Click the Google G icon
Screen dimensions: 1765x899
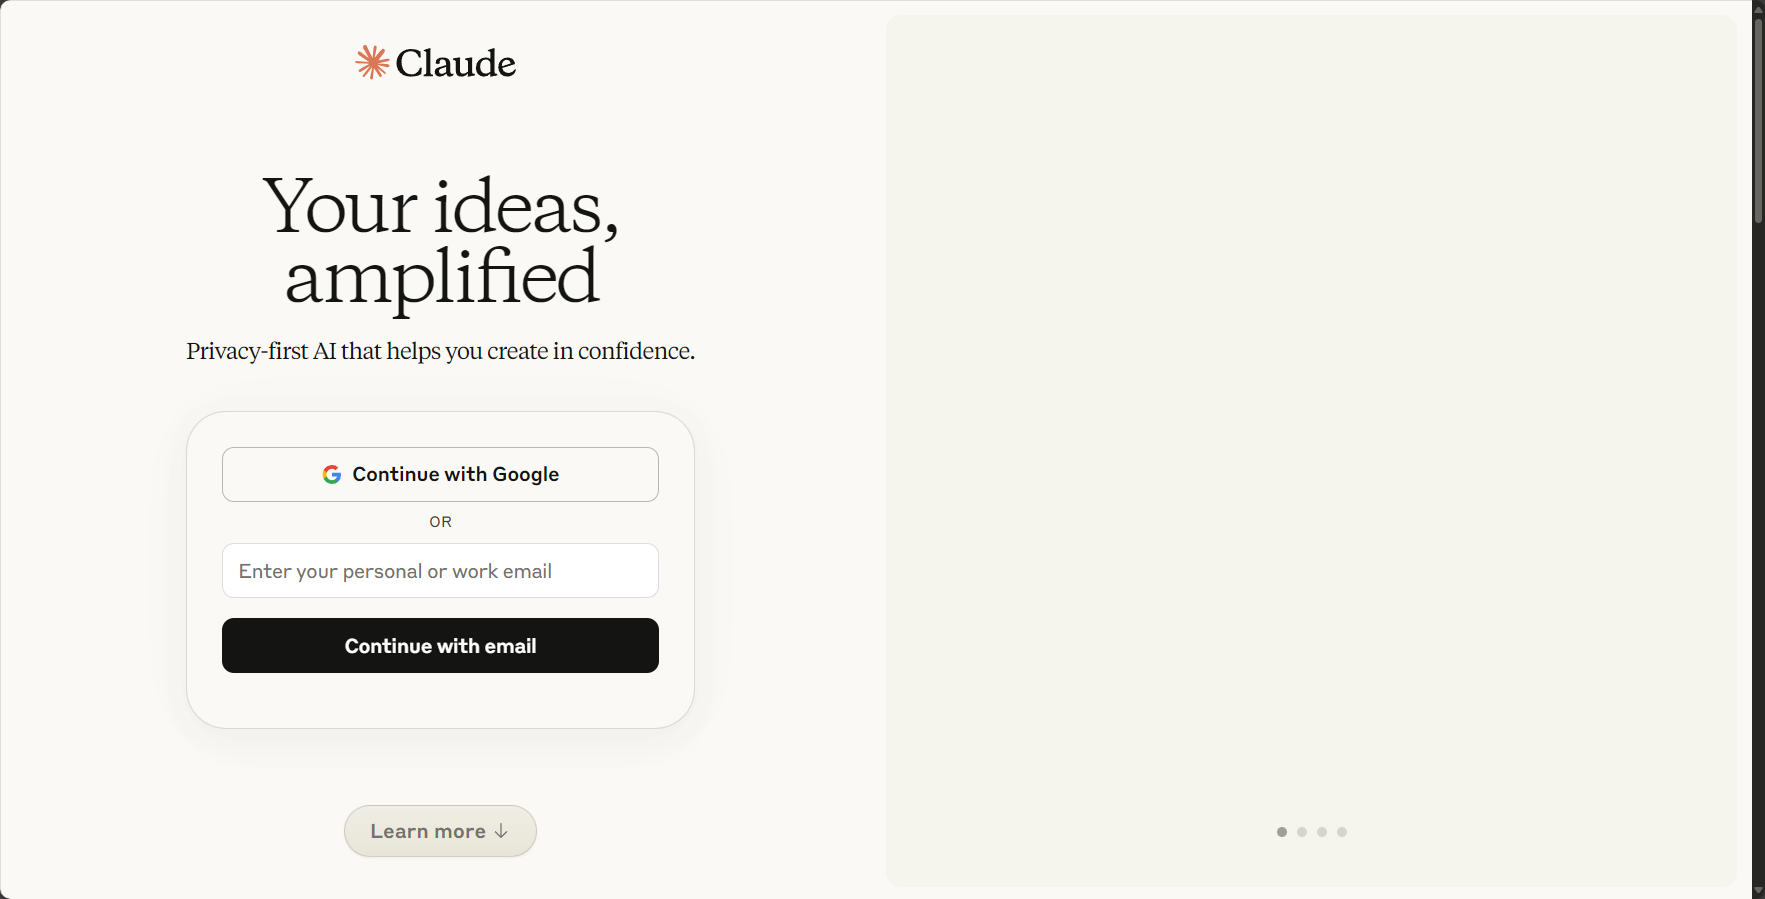332,474
